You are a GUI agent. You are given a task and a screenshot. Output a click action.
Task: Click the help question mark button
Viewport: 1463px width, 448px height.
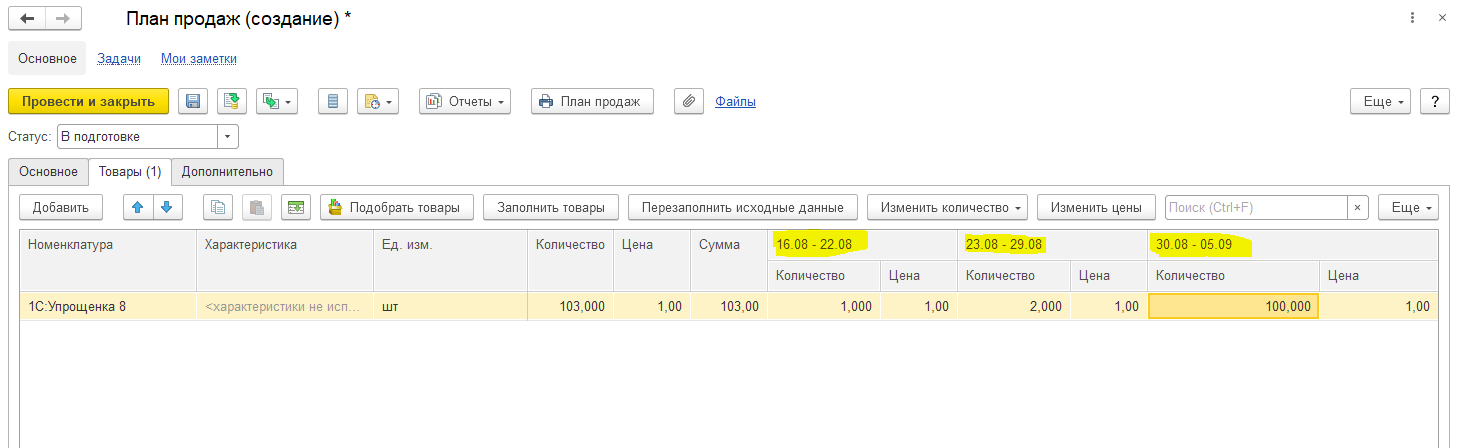pos(1435,101)
